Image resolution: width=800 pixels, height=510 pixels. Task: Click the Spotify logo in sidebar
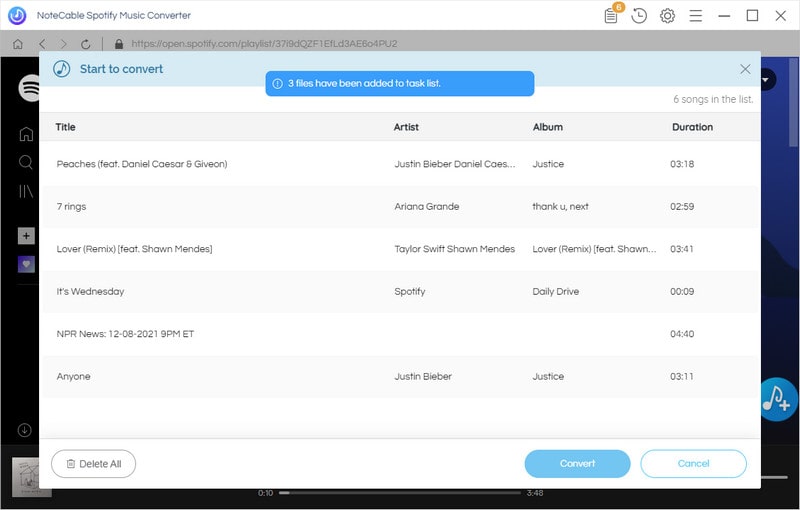[x=29, y=88]
